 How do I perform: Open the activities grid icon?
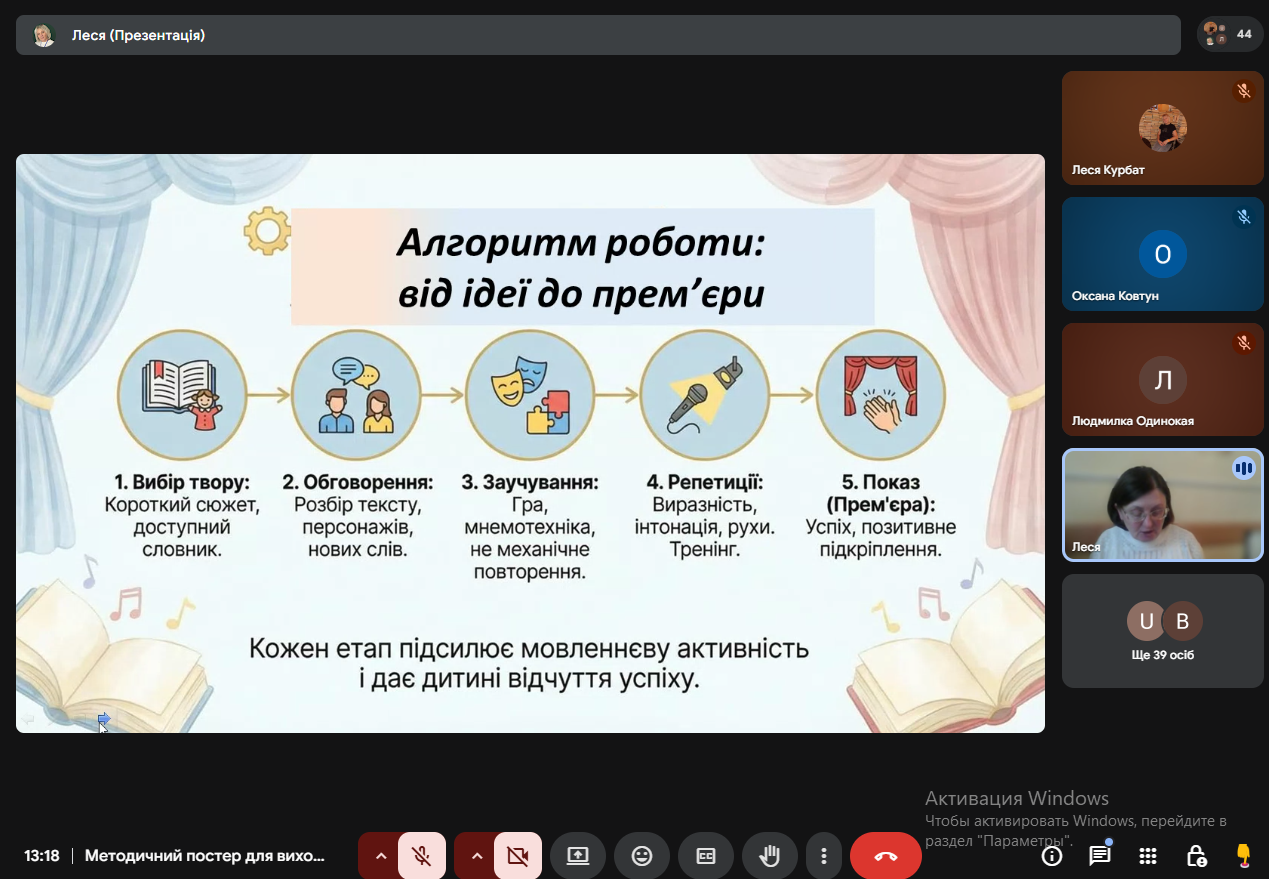[x=1147, y=856]
